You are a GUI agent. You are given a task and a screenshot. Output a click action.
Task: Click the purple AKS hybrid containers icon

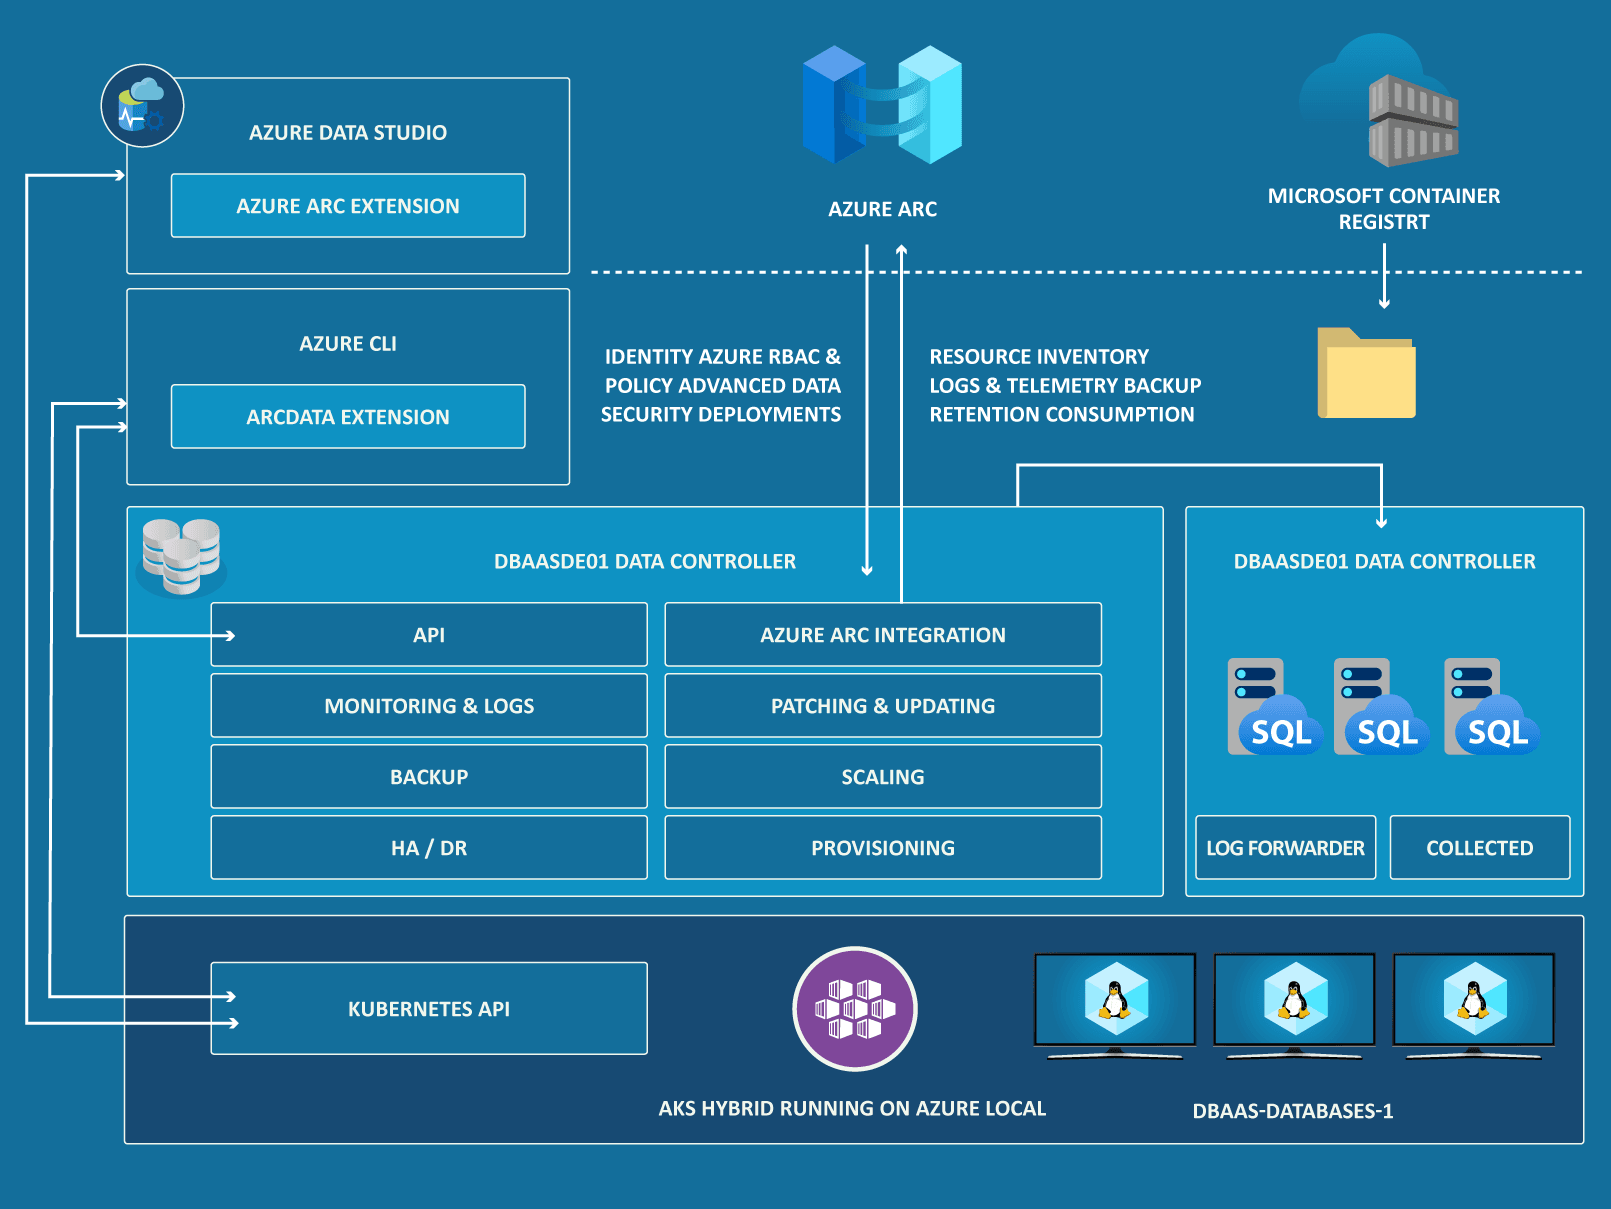point(855,1008)
